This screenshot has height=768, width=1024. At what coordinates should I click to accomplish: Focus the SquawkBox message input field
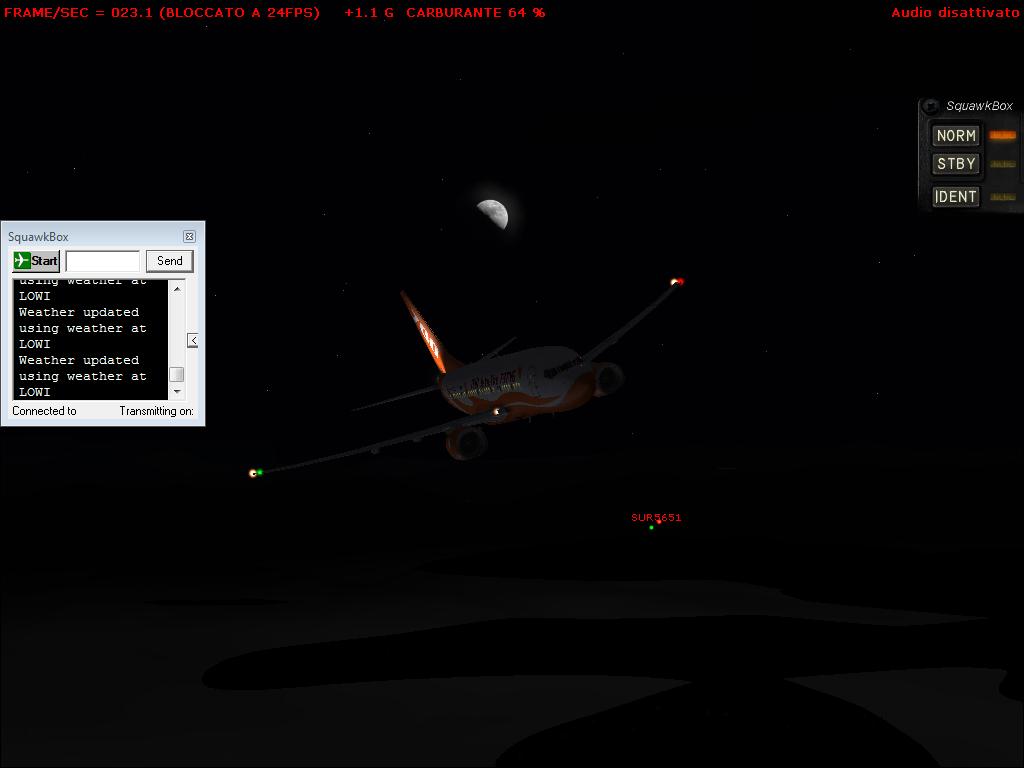click(x=103, y=261)
